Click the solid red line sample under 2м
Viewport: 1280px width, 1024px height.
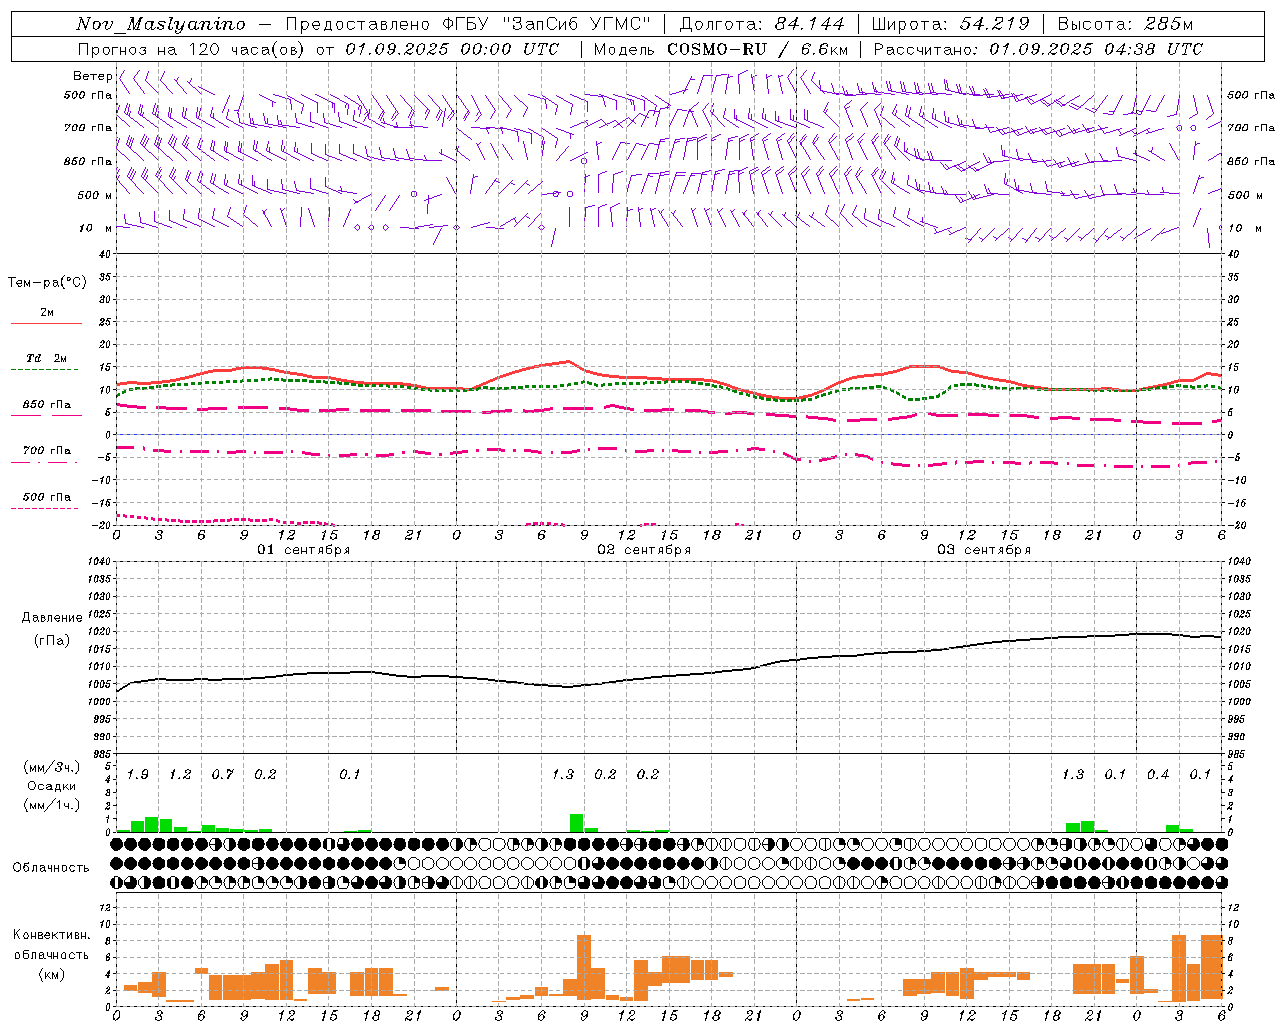tap(46, 323)
